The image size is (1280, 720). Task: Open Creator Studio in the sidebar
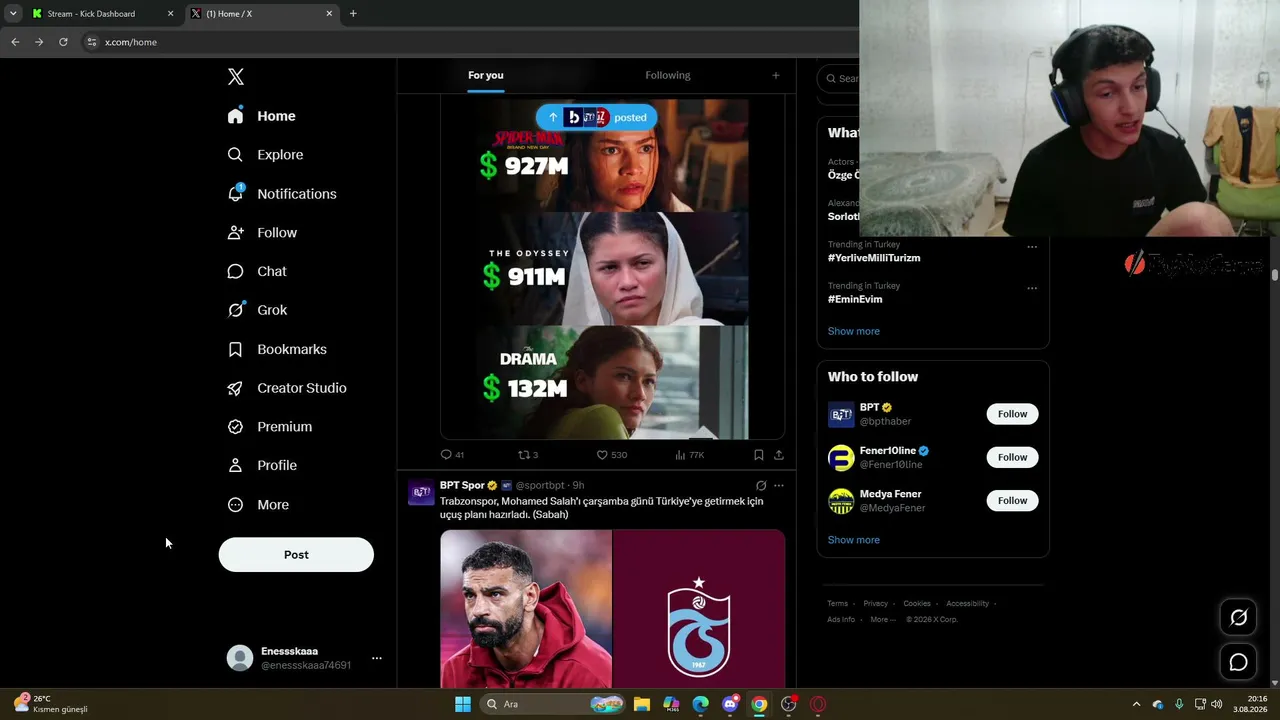pos(287,388)
